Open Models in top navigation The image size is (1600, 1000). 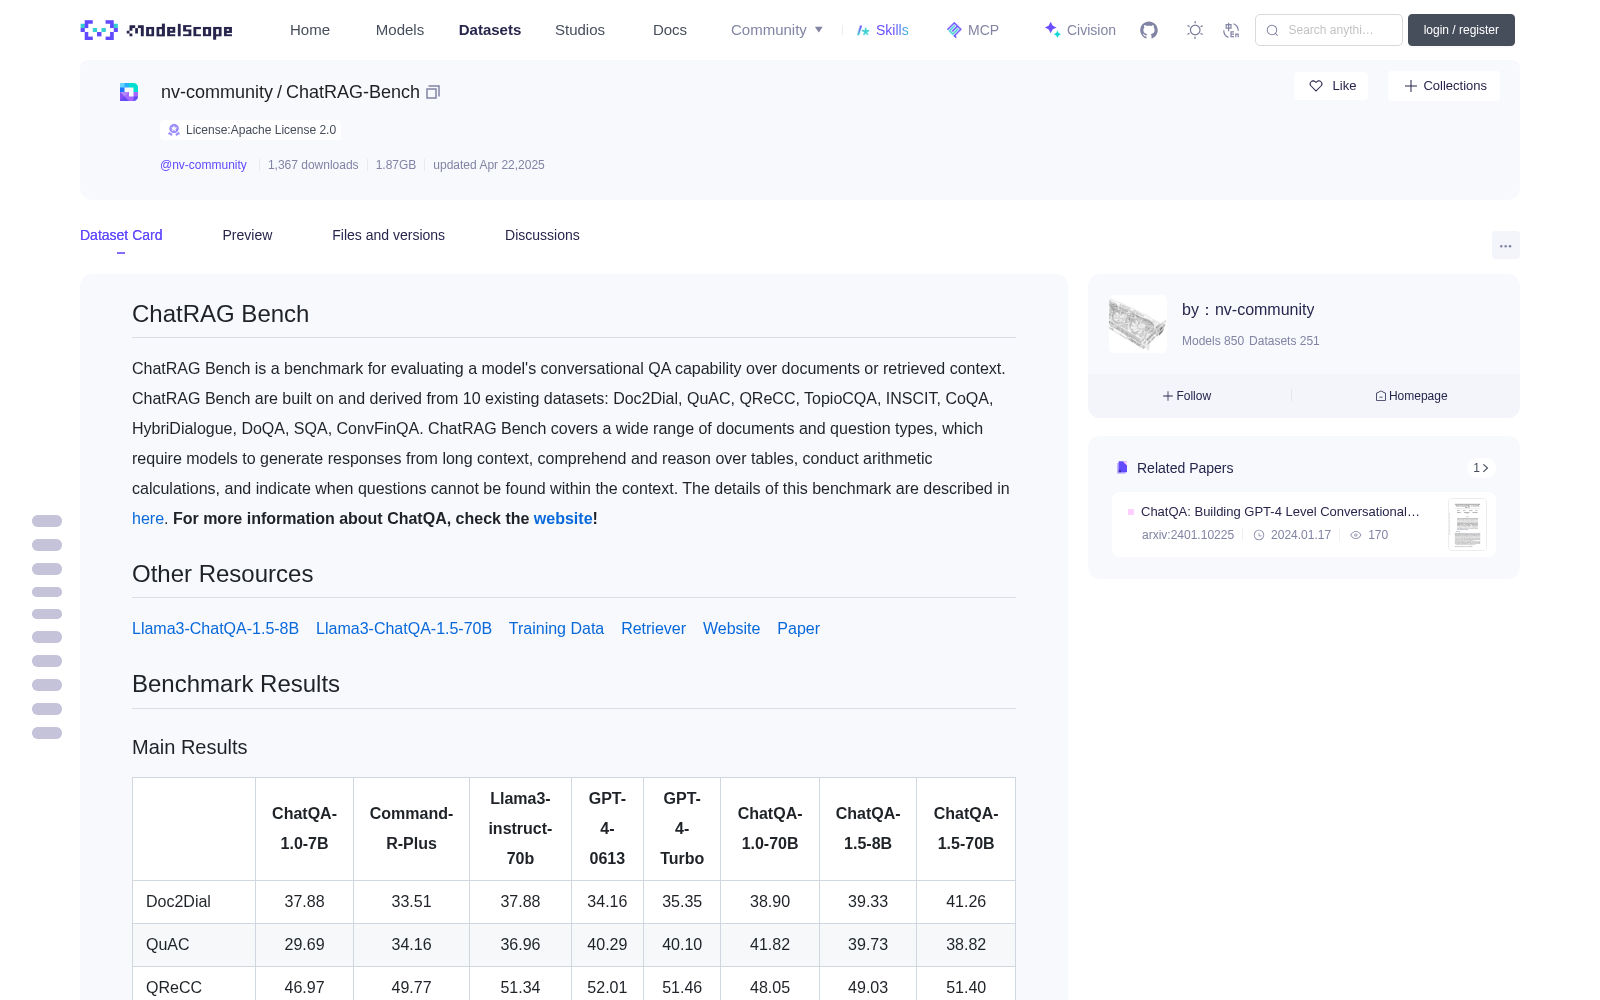pyautogui.click(x=400, y=30)
